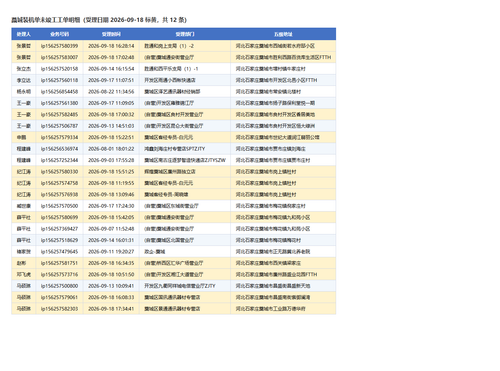Click business number ip156257579061
Viewport: 500px width, 371px height.
pyautogui.click(x=59, y=297)
